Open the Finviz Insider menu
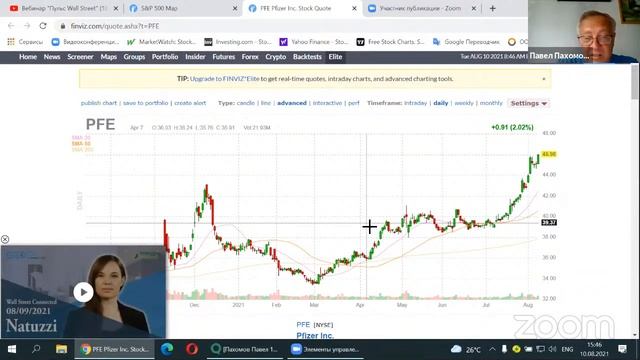 pyautogui.click(x=195, y=57)
